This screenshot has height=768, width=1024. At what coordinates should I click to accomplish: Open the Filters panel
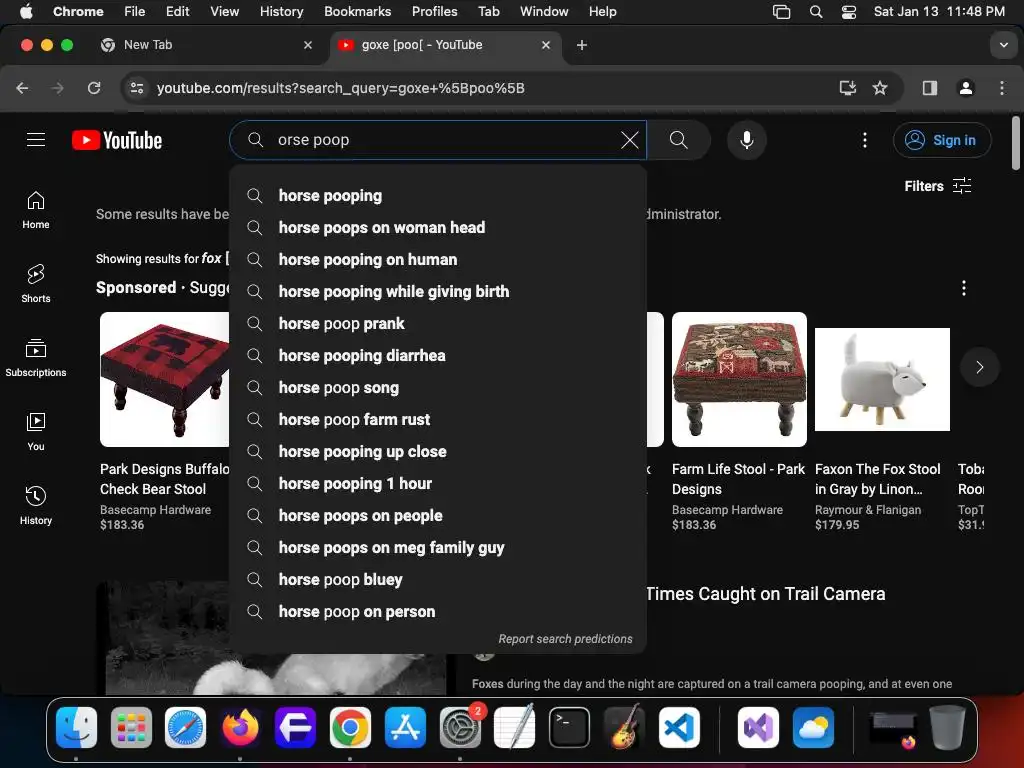[938, 186]
